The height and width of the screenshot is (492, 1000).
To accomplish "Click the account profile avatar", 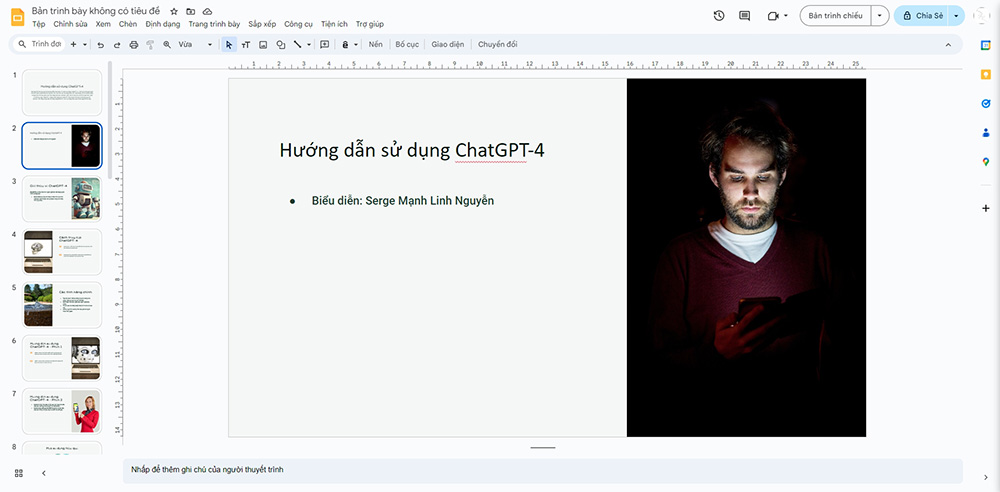I will (x=982, y=15).
